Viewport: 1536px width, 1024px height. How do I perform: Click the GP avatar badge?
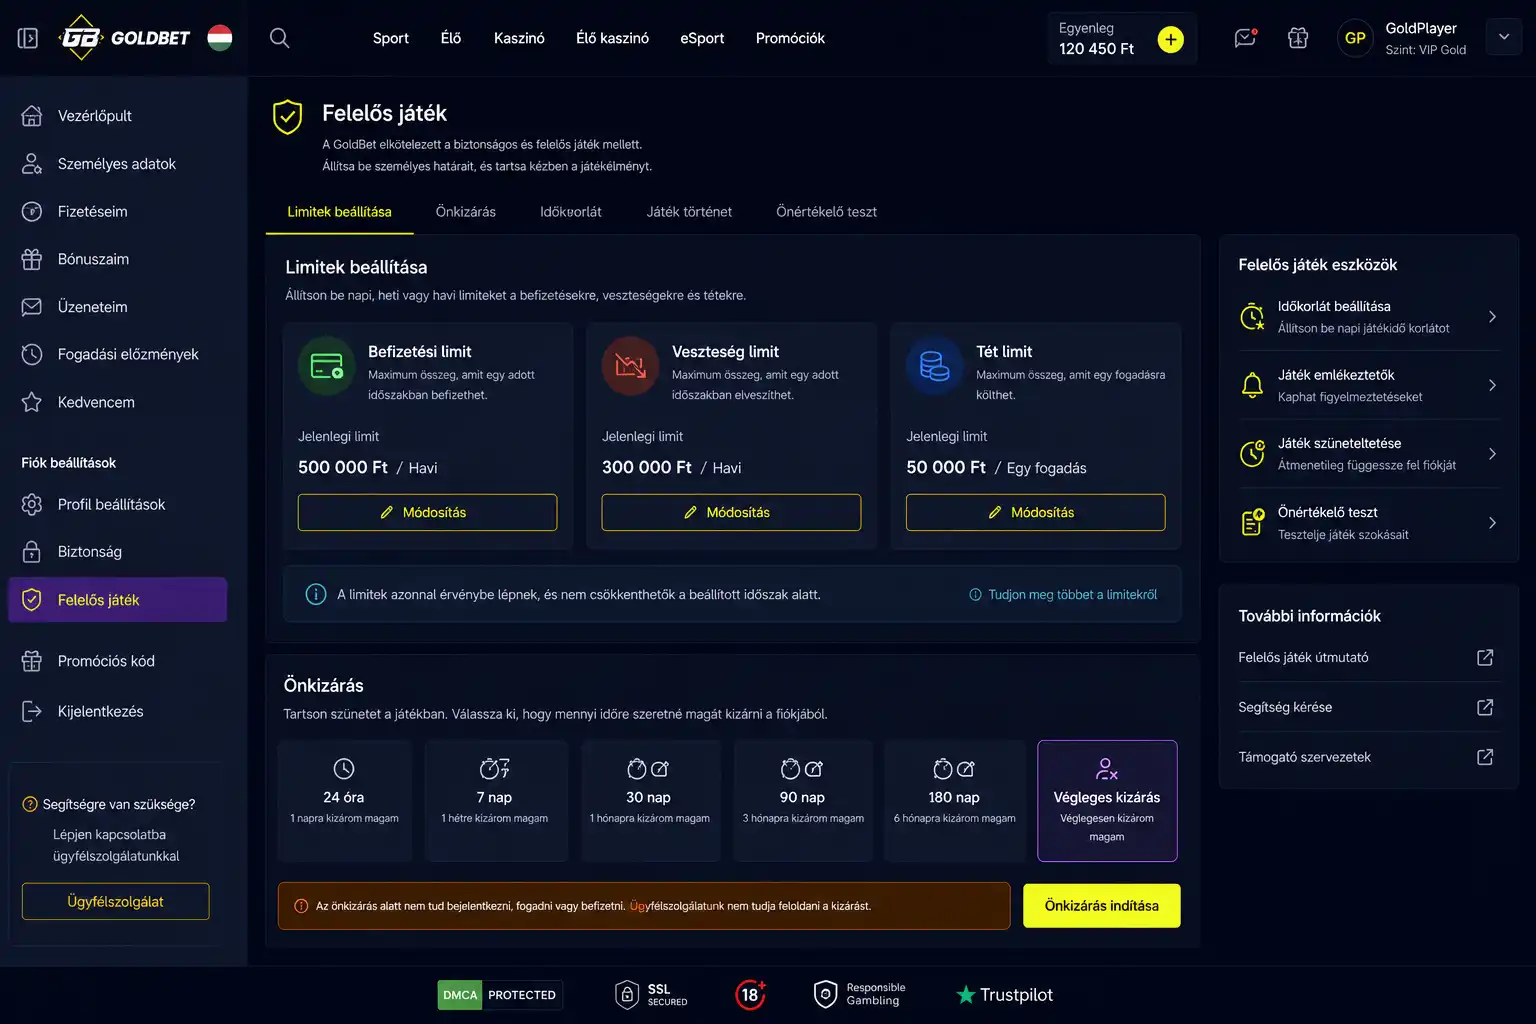coord(1355,38)
